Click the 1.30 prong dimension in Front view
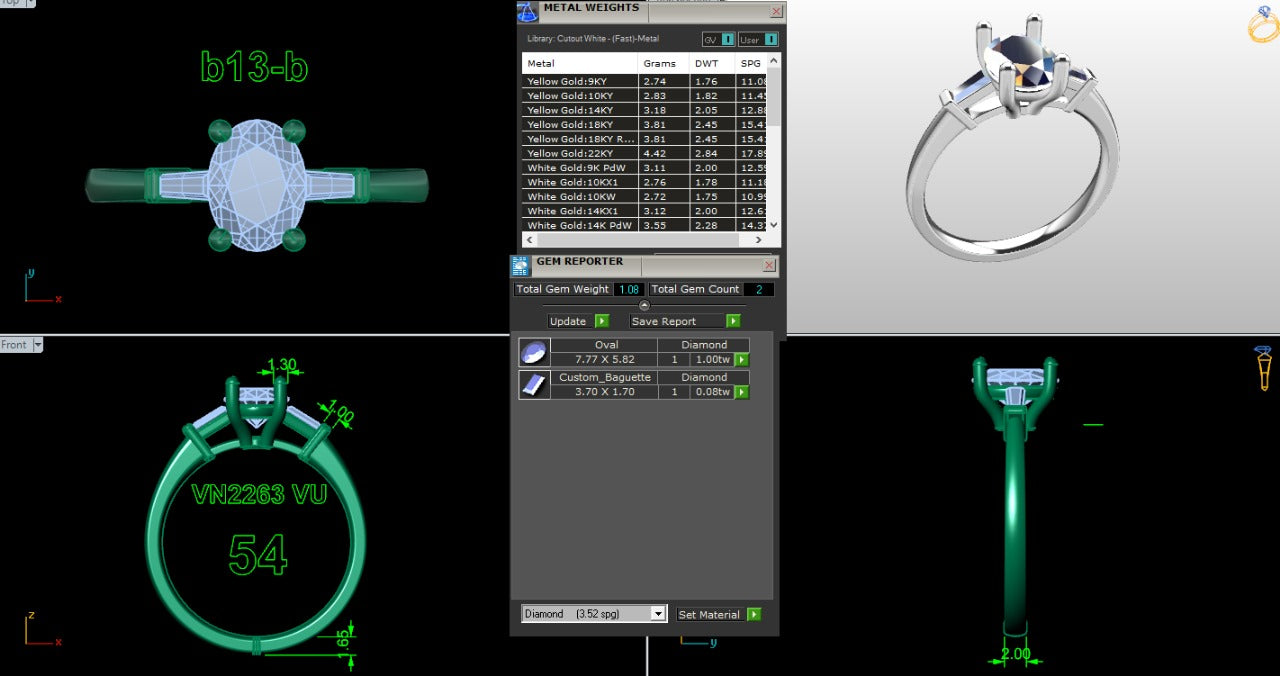Viewport: 1280px width, 676px height. [283, 365]
